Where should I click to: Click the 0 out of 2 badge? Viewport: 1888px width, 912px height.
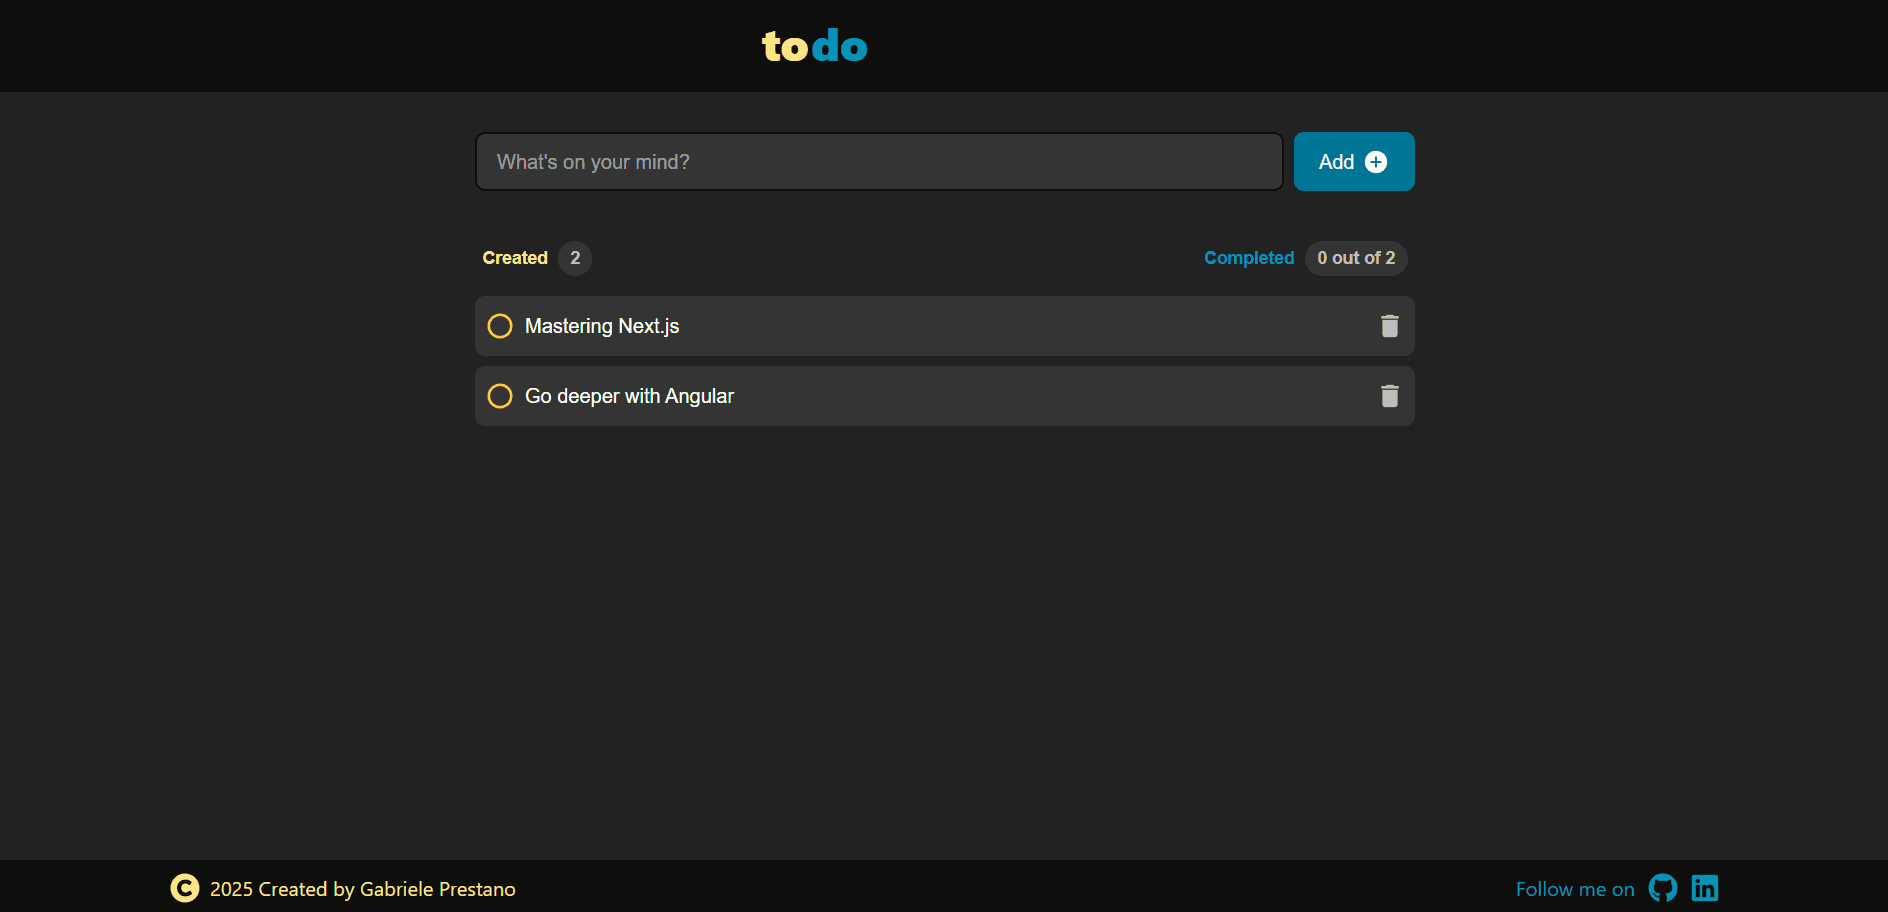click(1356, 258)
